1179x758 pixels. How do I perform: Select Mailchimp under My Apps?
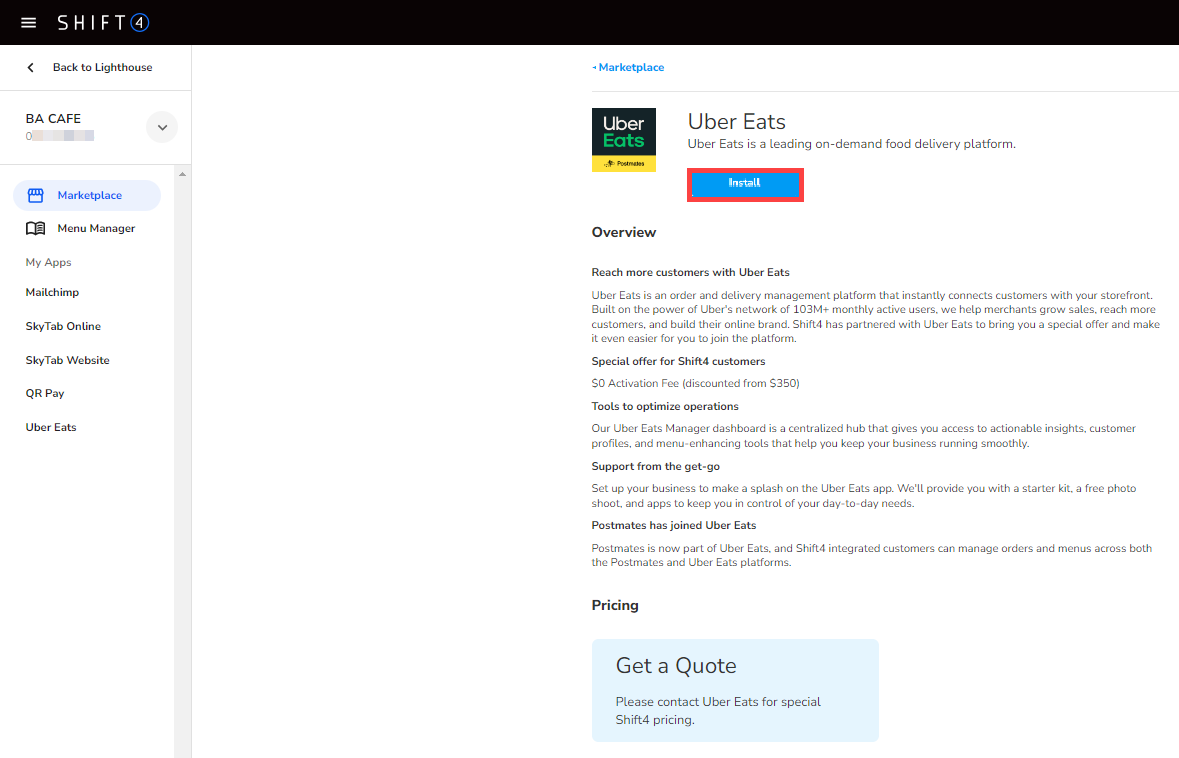[x=52, y=292]
